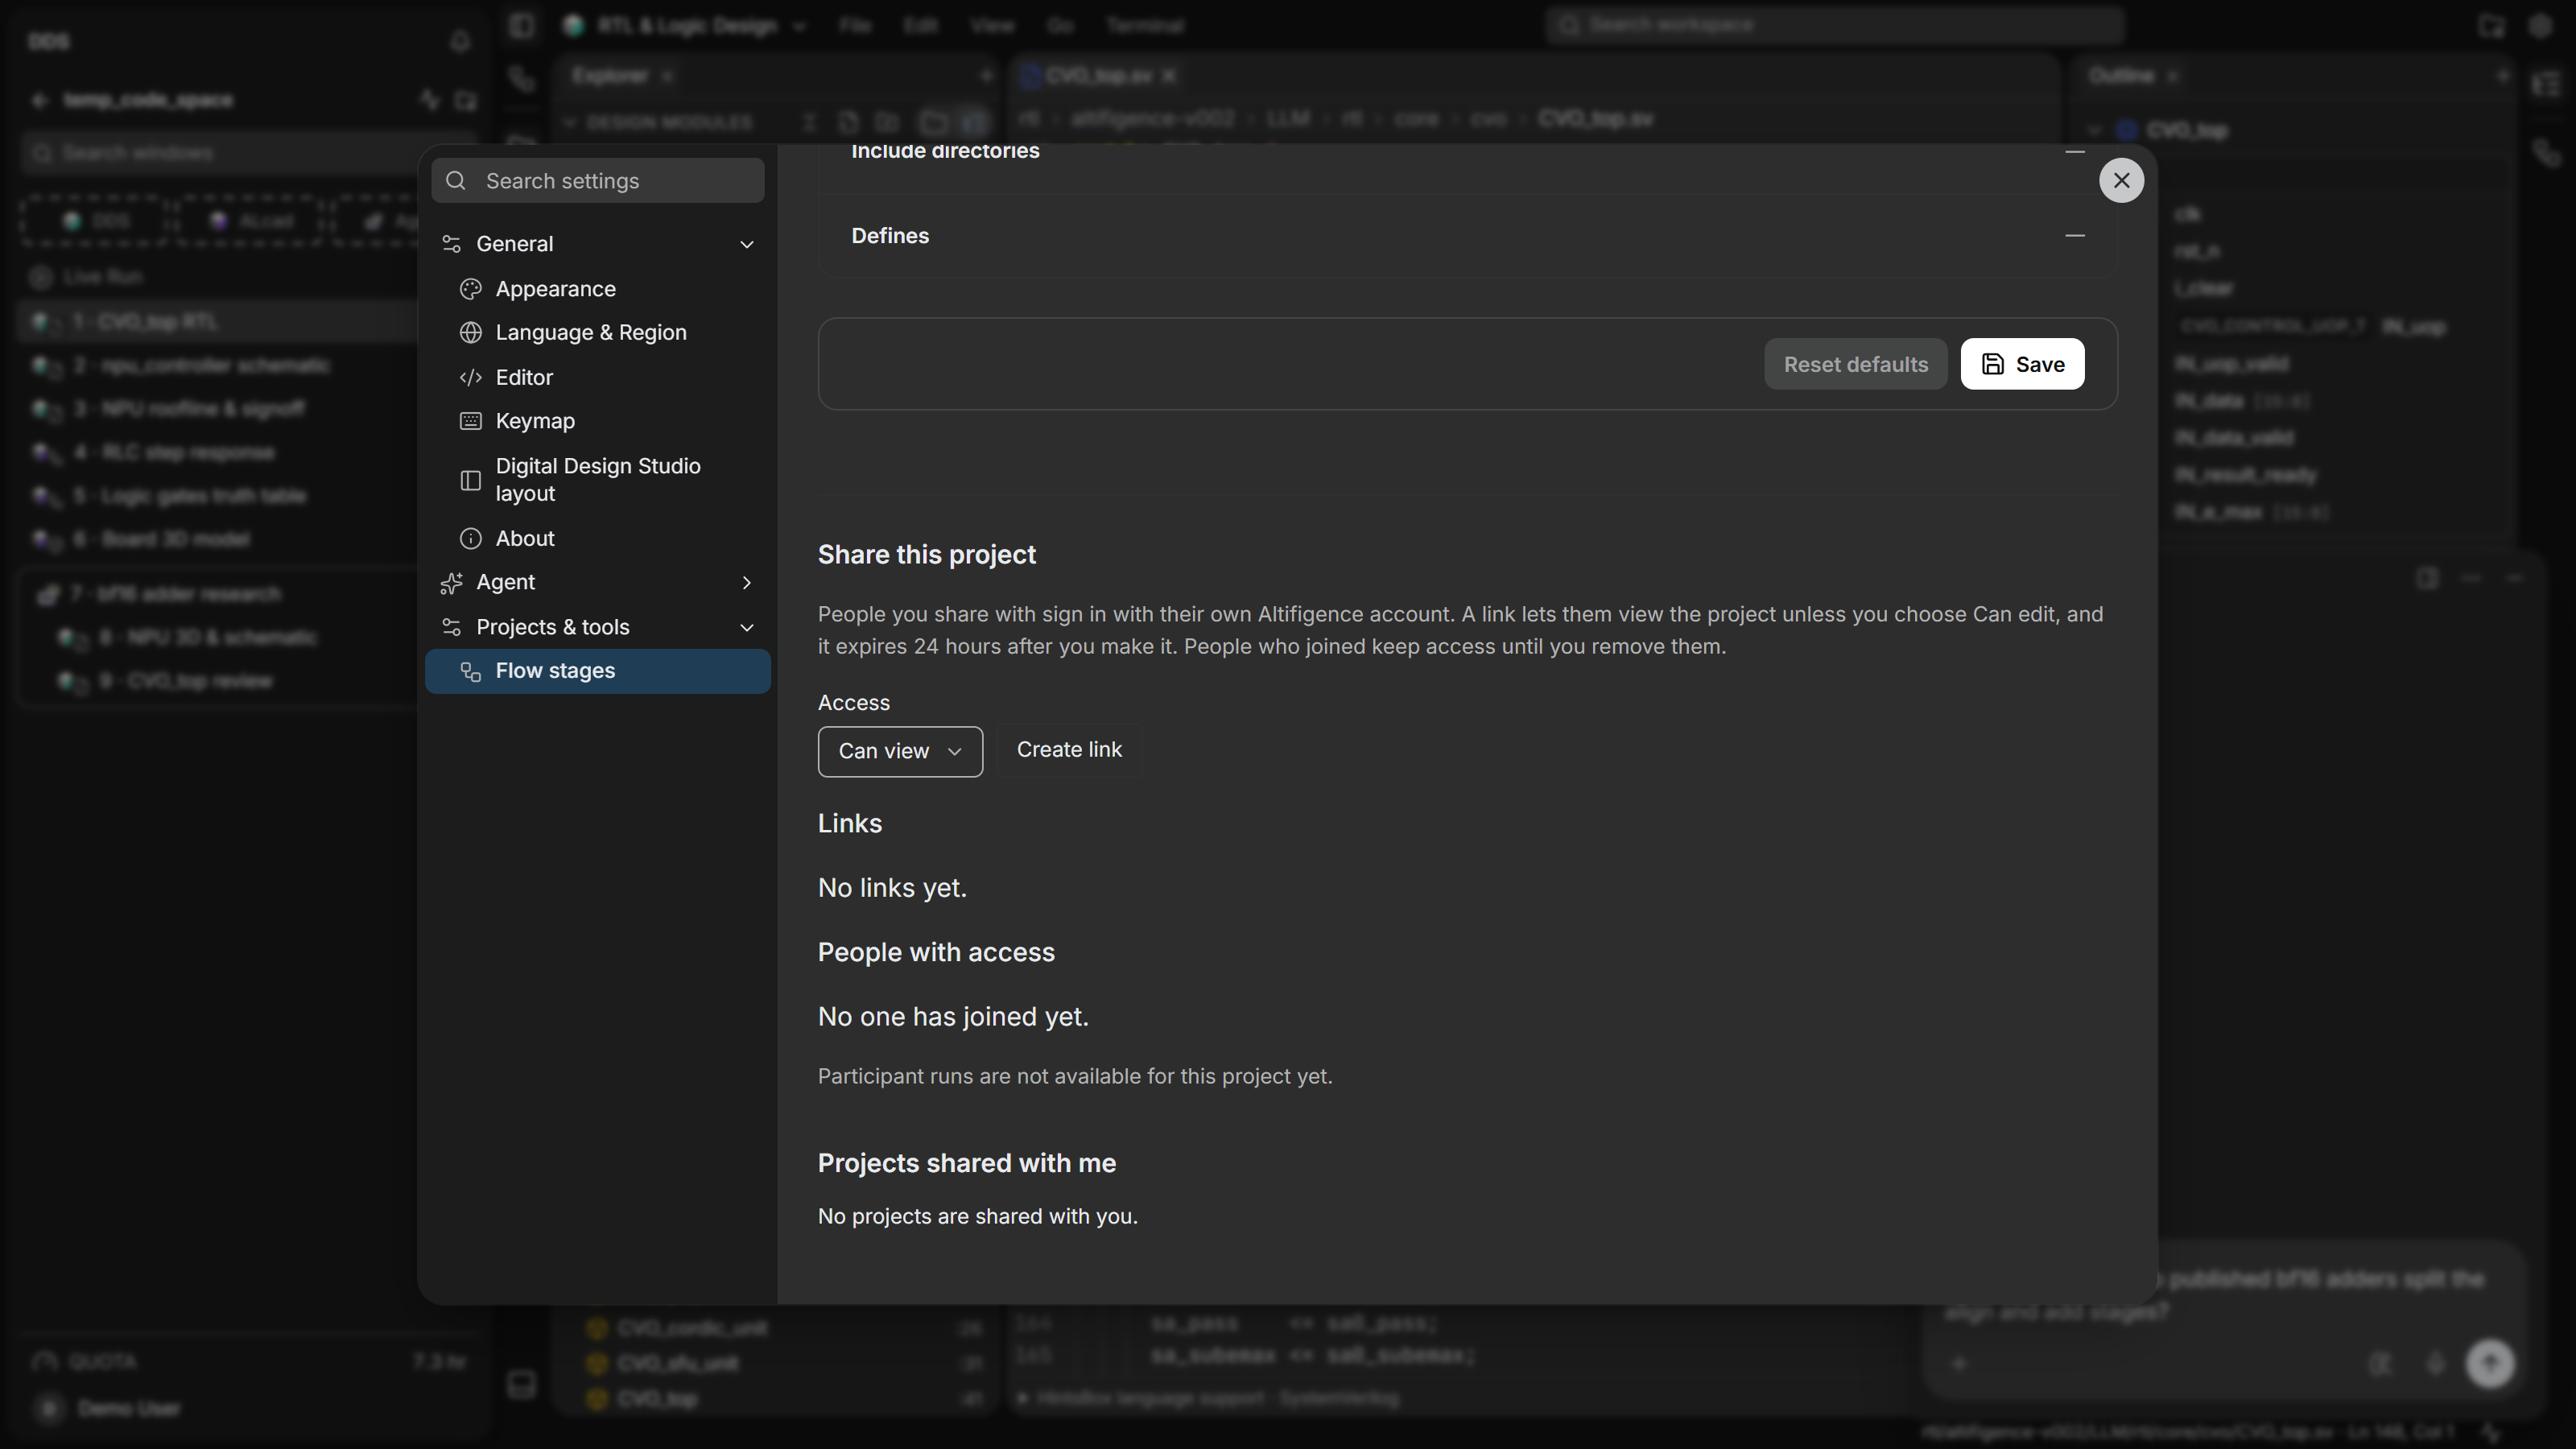
Task: Open Language & Region settings
Action: [x=598, y=333]
